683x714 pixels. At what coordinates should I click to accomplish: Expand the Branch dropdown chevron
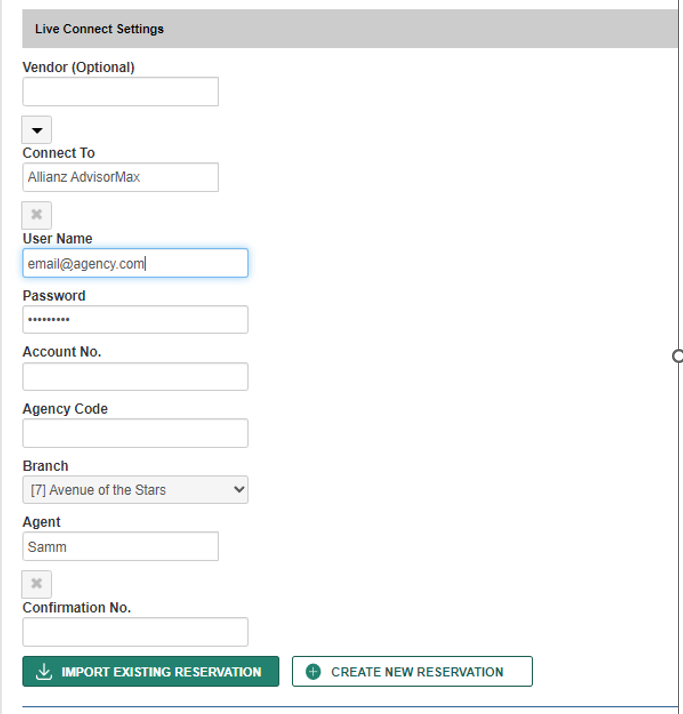coord(239,490)
